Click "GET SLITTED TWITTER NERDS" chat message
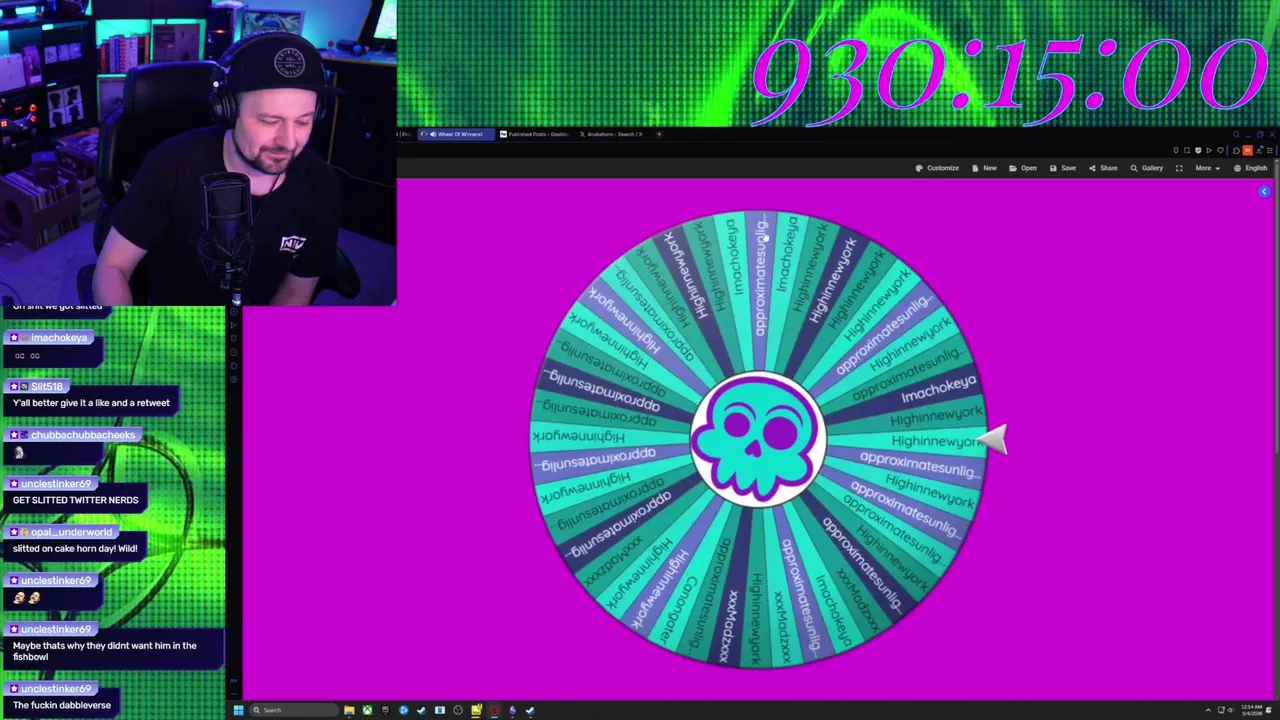 pyautogui.click(x=75, y=500)
